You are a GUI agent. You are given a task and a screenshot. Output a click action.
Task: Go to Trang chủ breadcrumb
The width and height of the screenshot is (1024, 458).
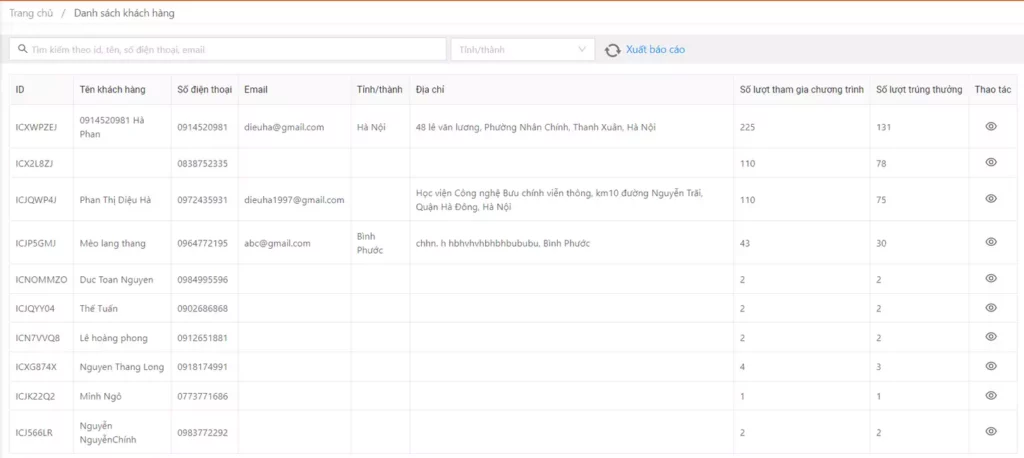pos(30,13)
